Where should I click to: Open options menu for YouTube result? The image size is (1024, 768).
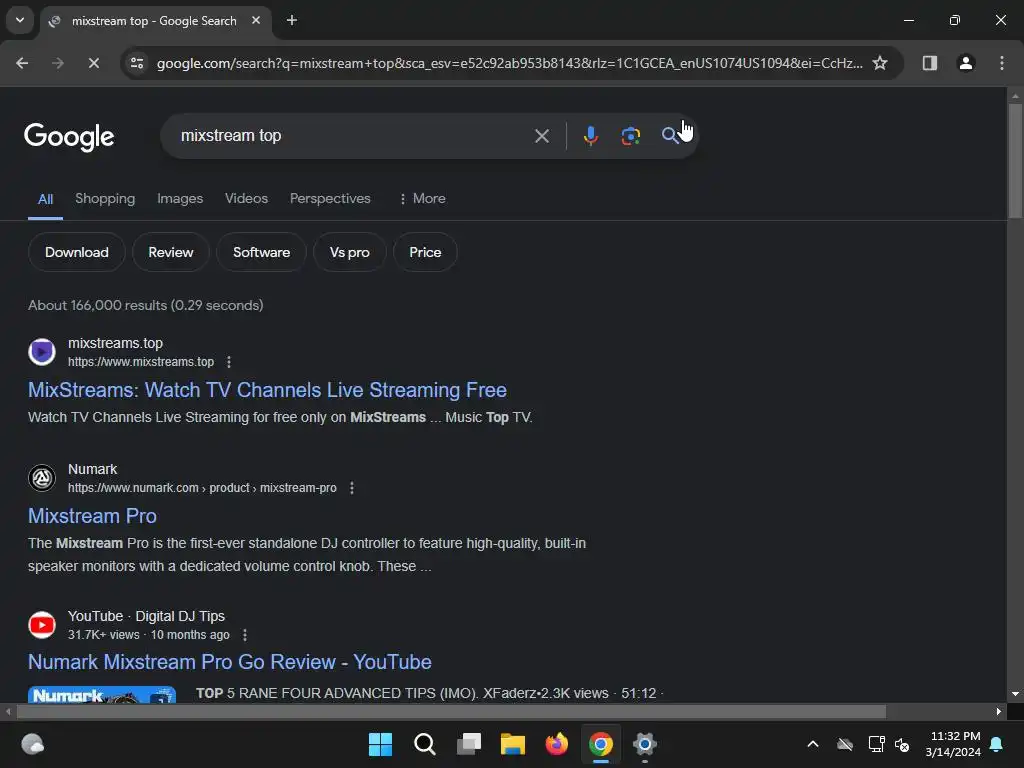pyautogui.click(x=245, y=635)
